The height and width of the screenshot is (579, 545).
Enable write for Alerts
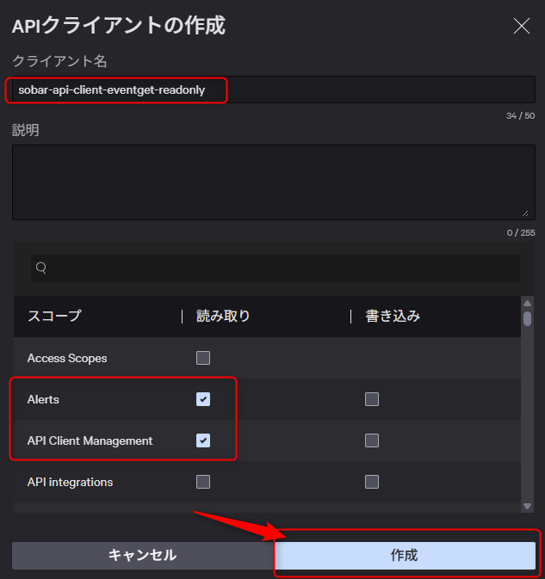tap(371, 399)
